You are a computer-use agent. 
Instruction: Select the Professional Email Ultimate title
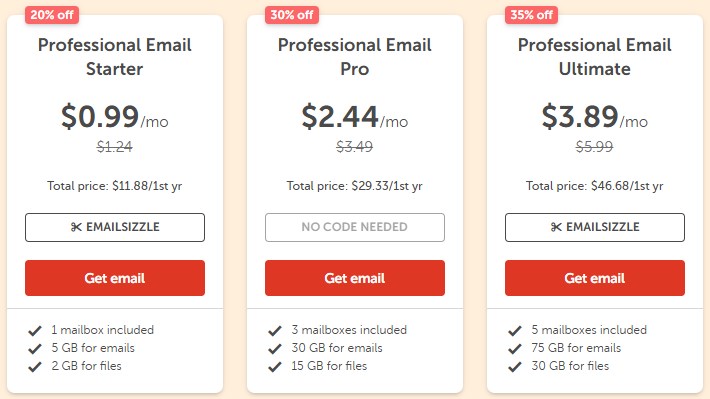(595, 57)
